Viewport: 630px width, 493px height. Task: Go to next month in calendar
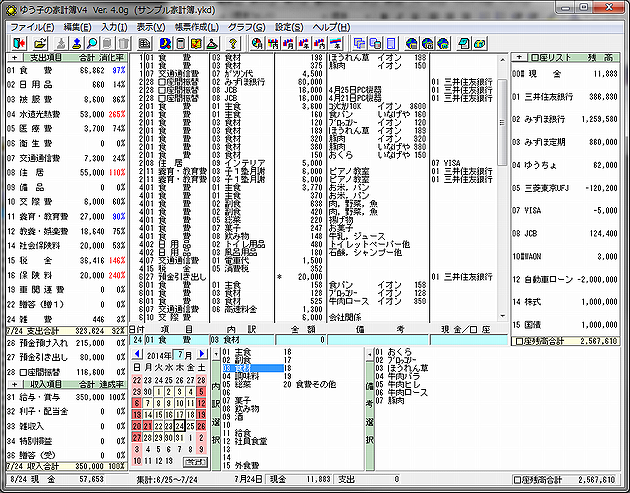pos(203,354)
